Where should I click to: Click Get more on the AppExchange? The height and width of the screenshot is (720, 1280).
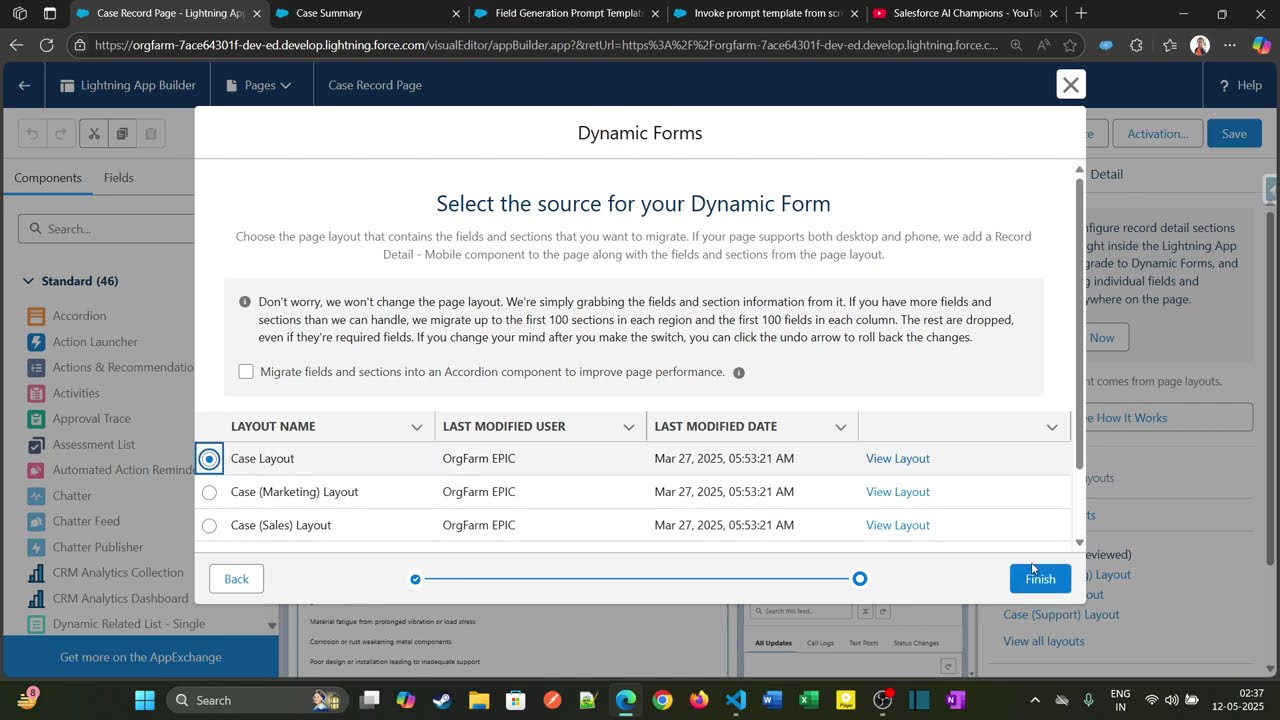[x=141, y=657]
